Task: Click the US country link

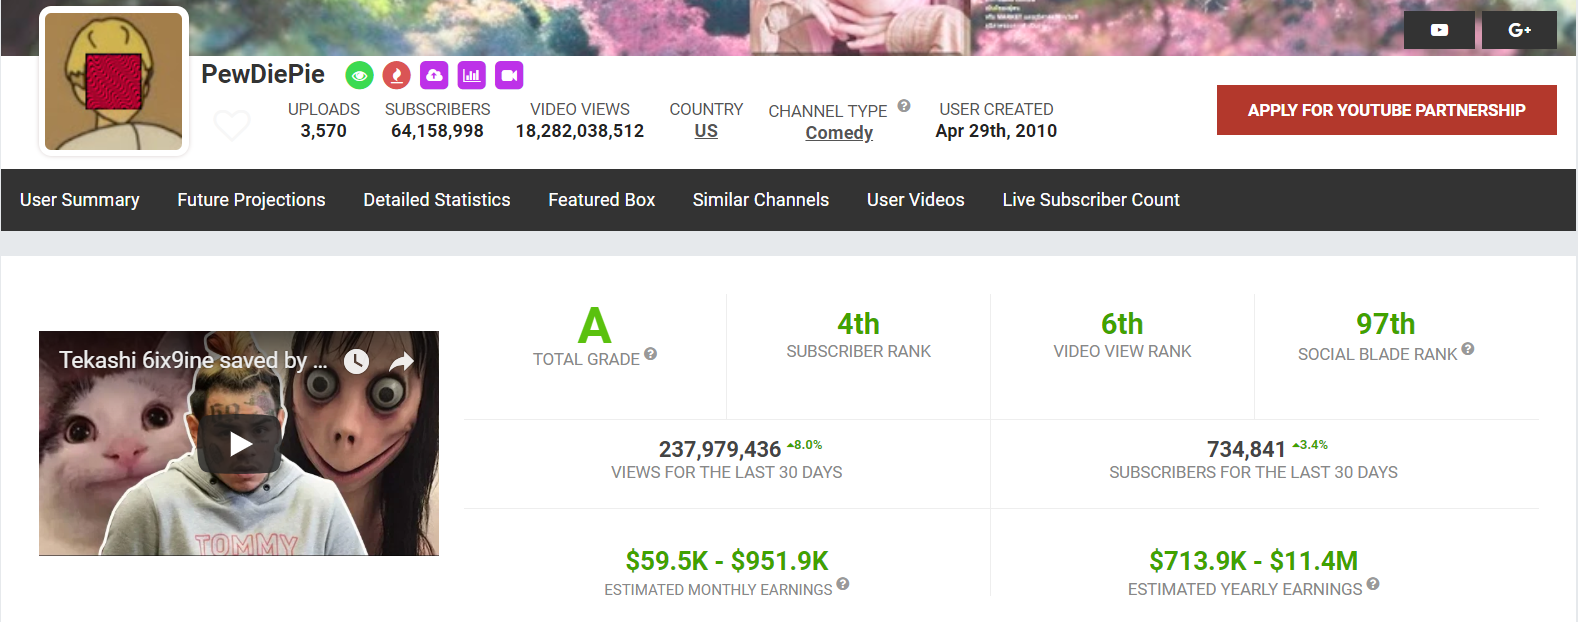Action: click(x=706, y=131)
